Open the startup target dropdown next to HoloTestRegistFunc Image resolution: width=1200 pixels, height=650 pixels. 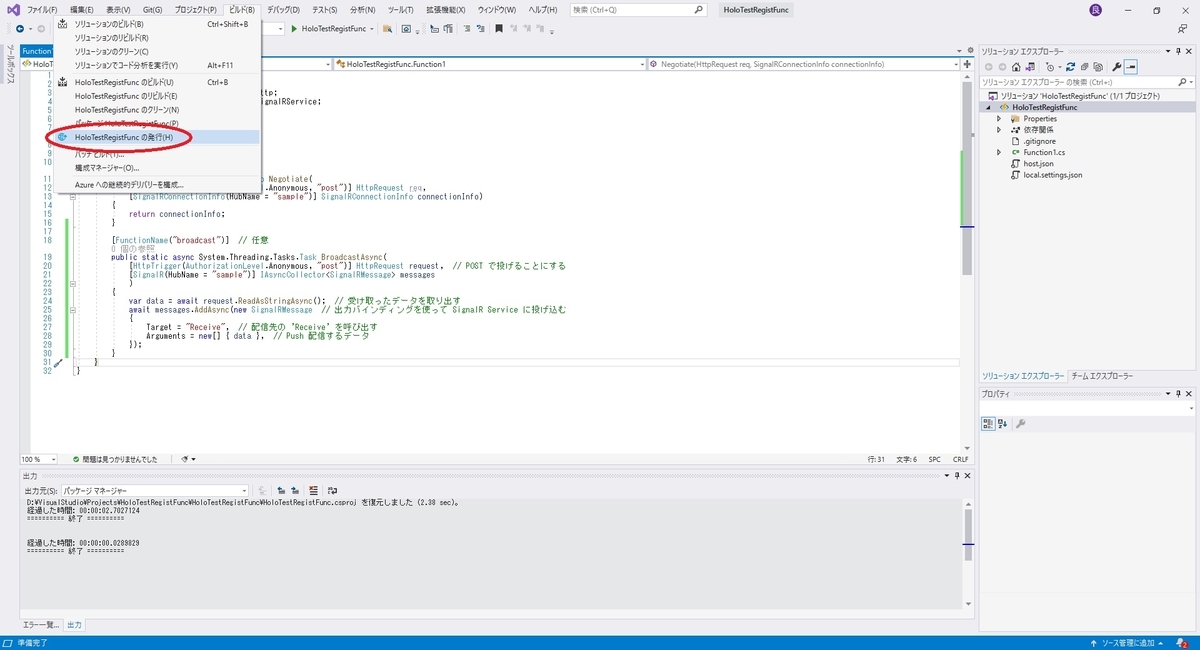(371, 28)
